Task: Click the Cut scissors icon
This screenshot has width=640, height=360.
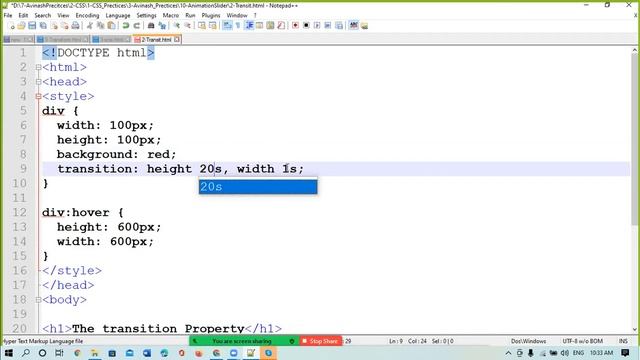Action: click(x=90, y=26)
